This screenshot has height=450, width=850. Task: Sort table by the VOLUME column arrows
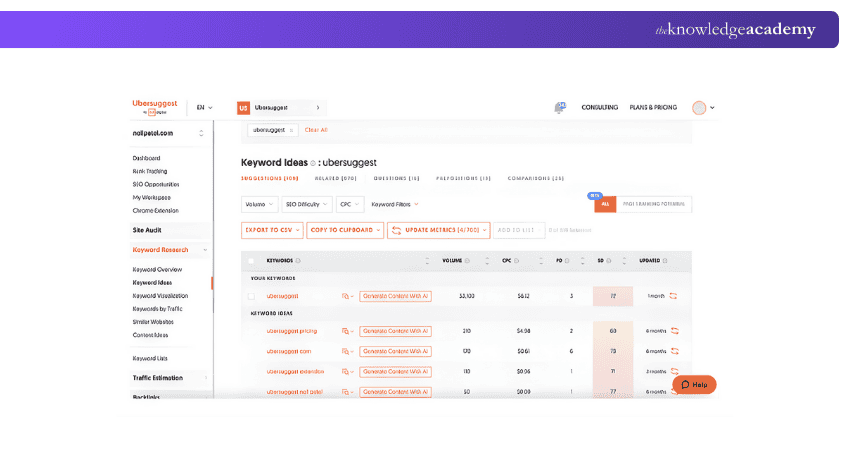pyautogui.click(x=487, y=261)
